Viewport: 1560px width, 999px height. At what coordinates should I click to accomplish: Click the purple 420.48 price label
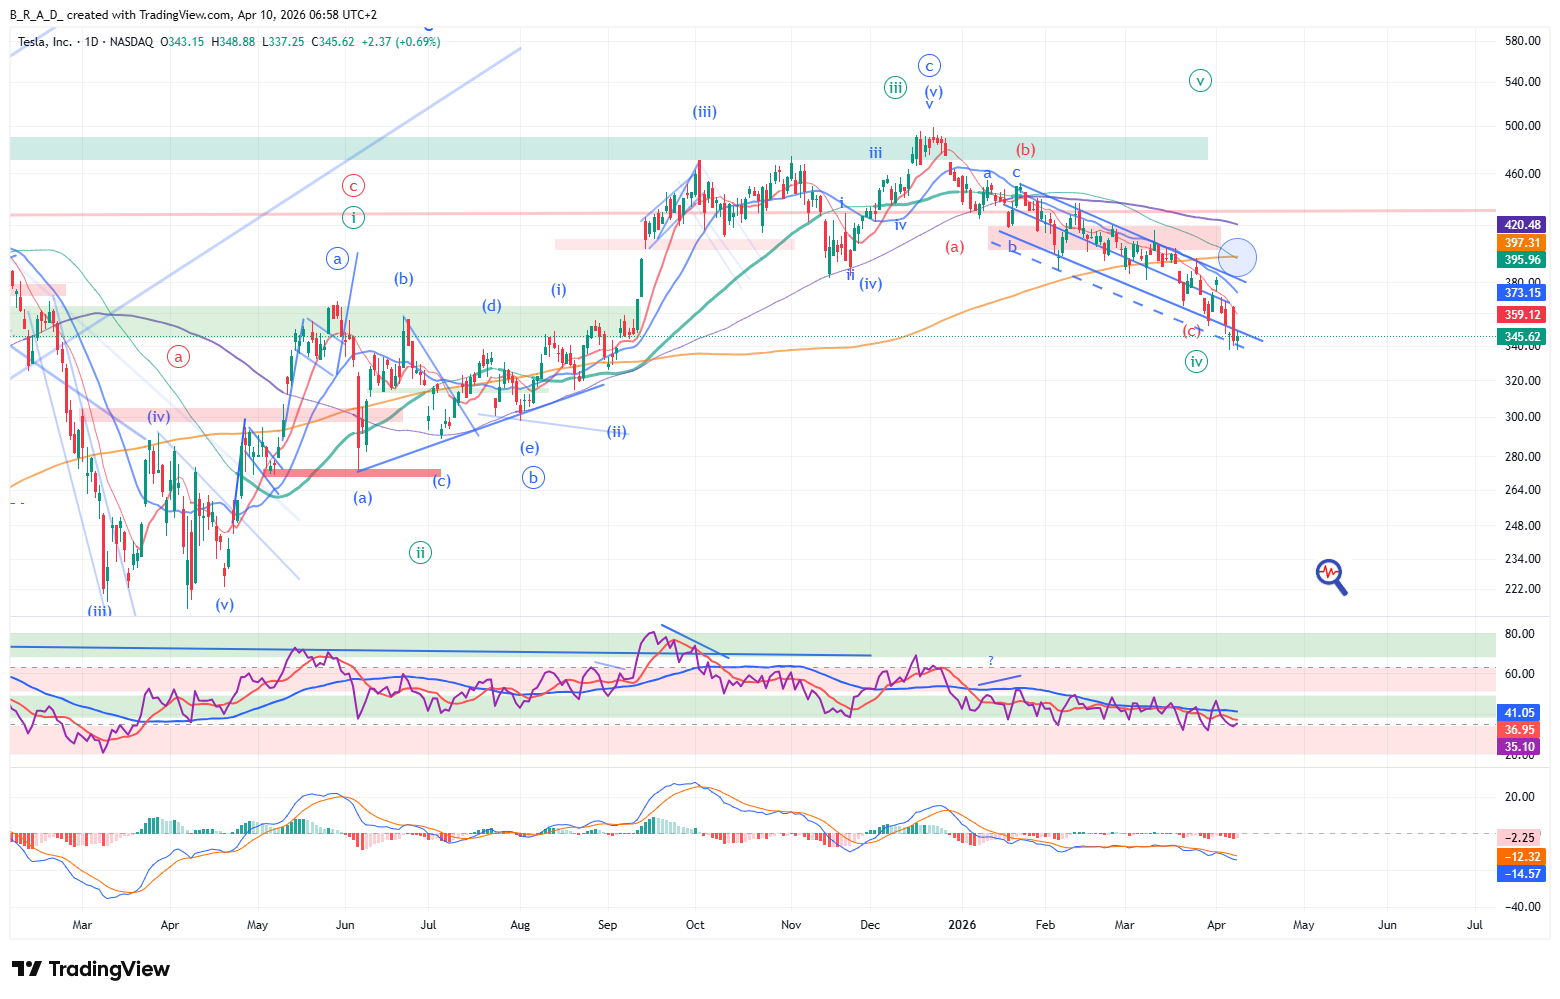[1522, 225]
